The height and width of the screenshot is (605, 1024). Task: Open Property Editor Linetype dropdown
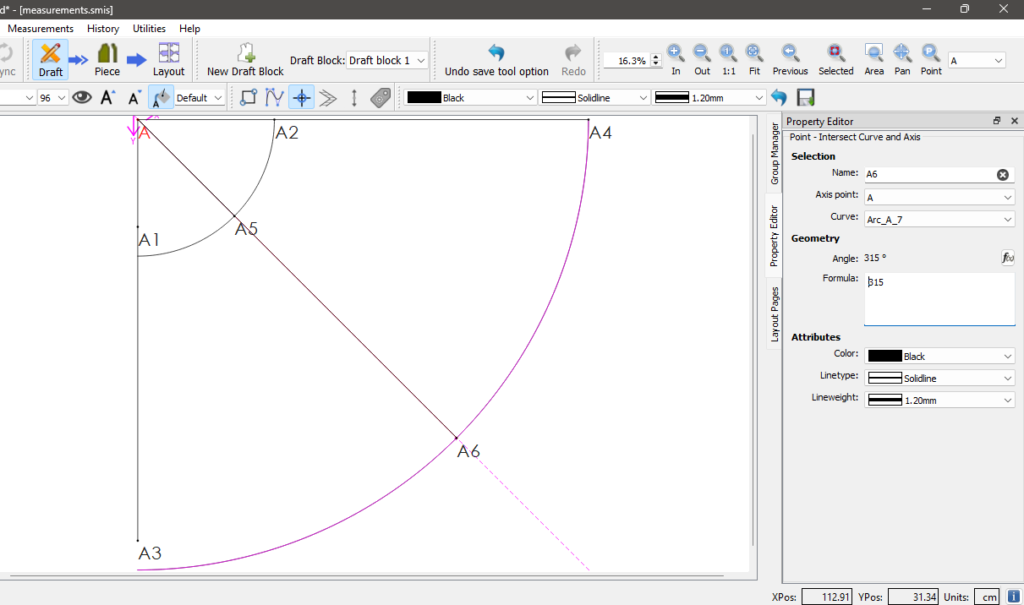point(939,378)
